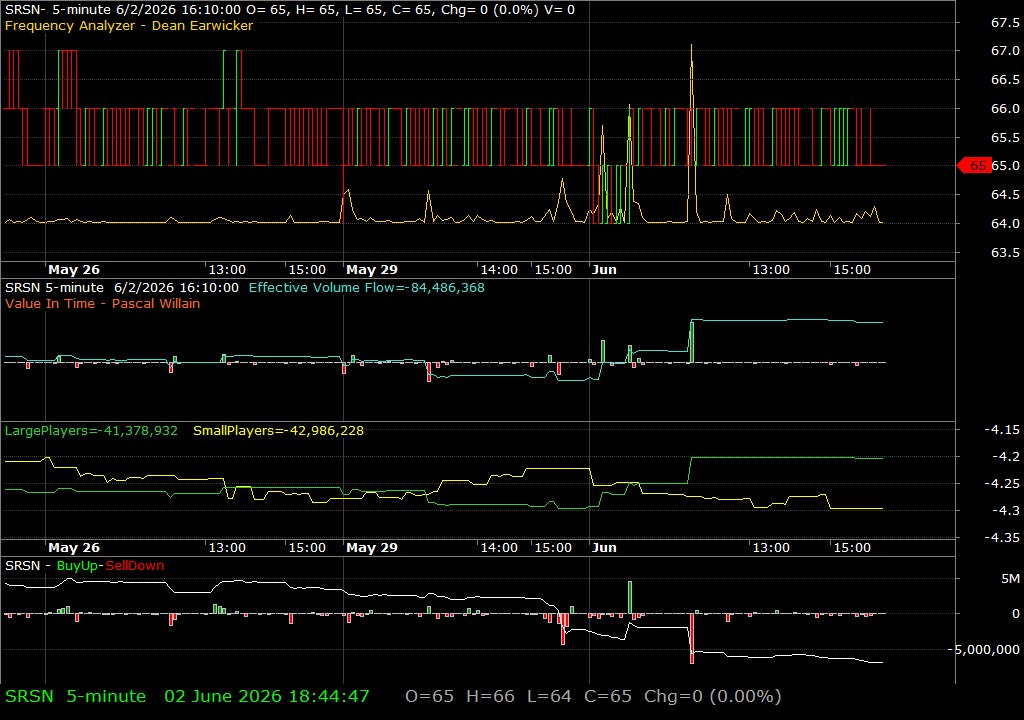Click the 67.0 price axis label
Image resolution: width=1024 pixels, height=720 pixels.
tap(1005, 51)
